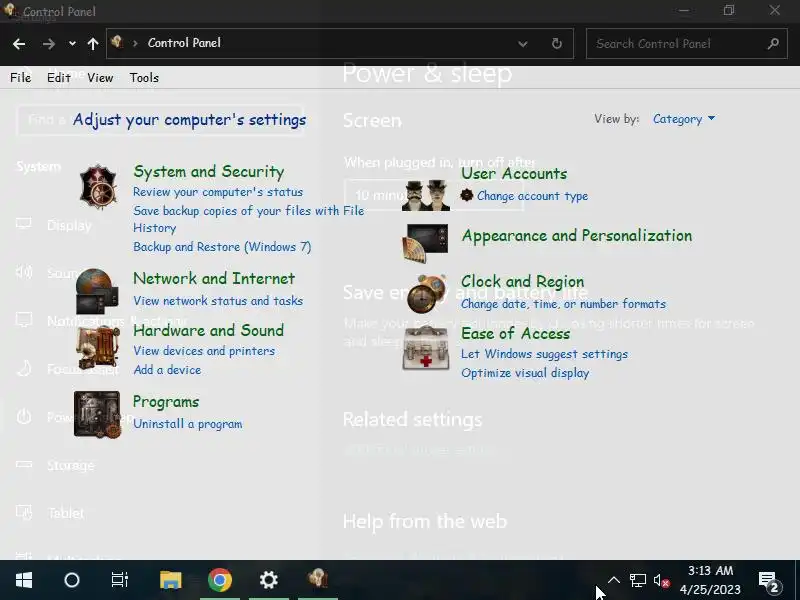
Task: Click the Search Control Panel field
Action: click(x=686, y=44)
